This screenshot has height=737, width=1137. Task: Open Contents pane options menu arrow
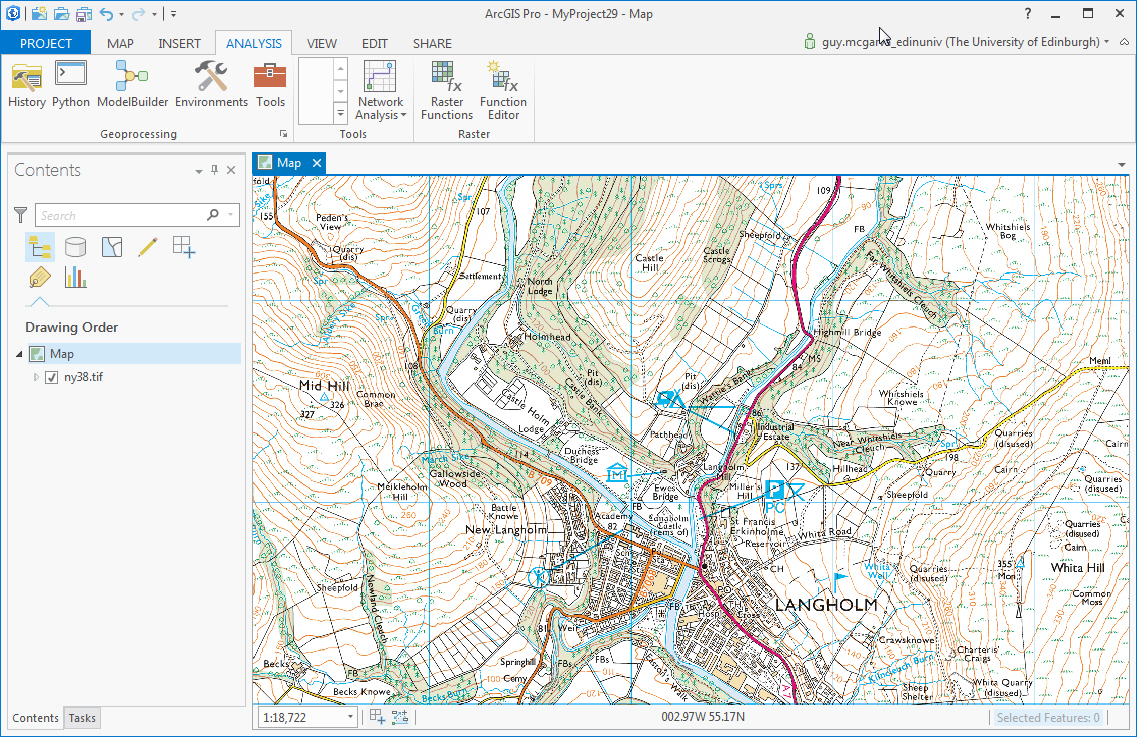click(x=199, y=171)
